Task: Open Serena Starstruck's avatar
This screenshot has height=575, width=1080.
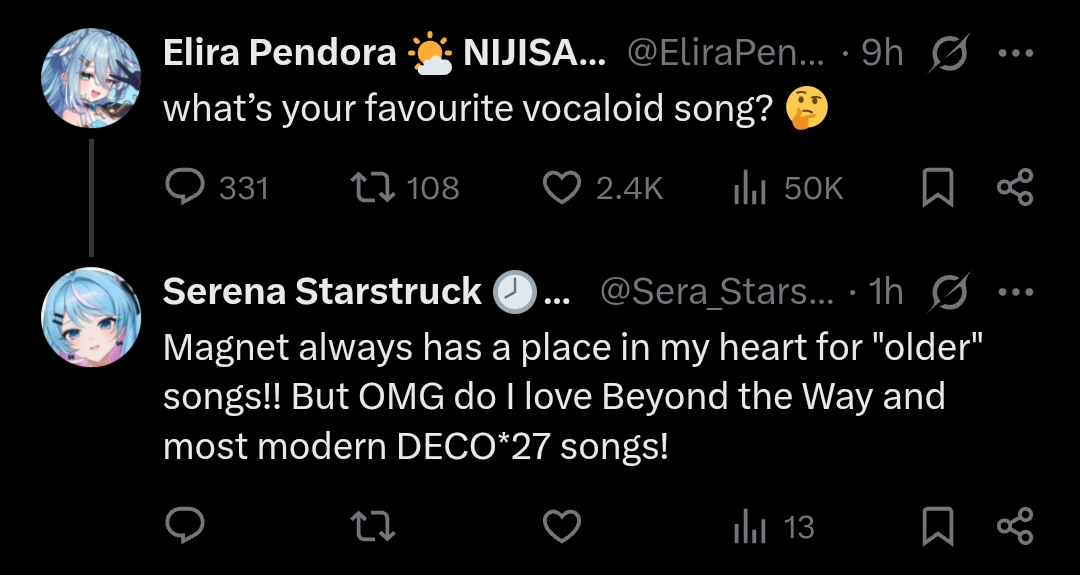Action: pos(91,317)
